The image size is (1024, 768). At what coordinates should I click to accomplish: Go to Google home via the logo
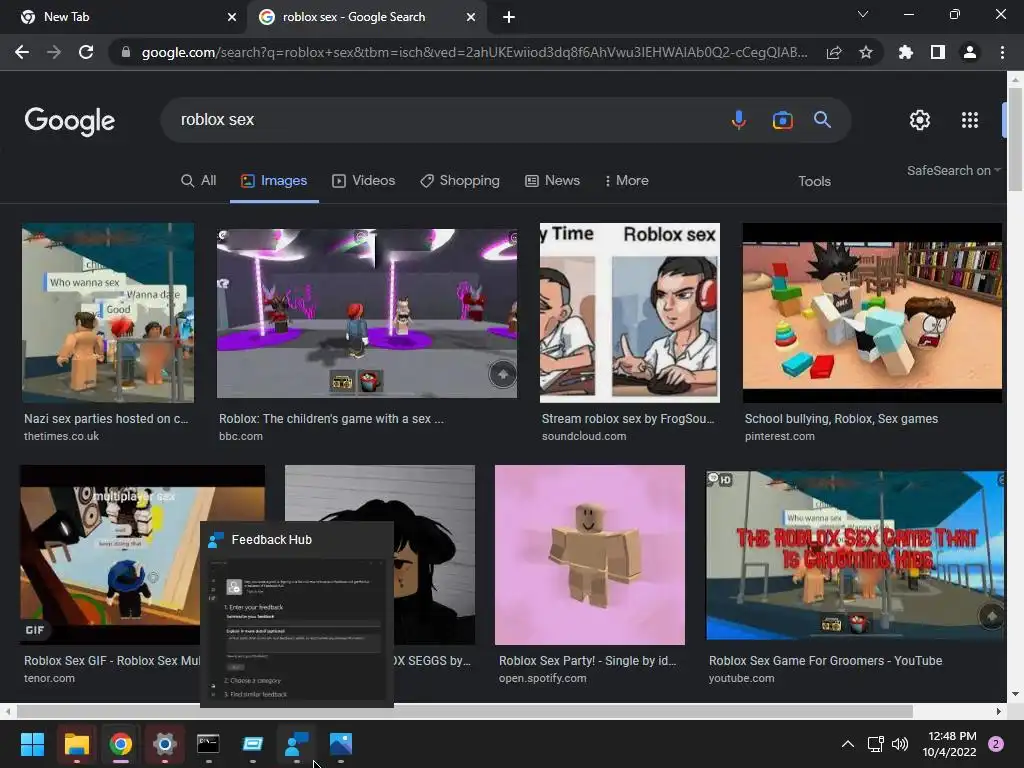click(70, 121)
